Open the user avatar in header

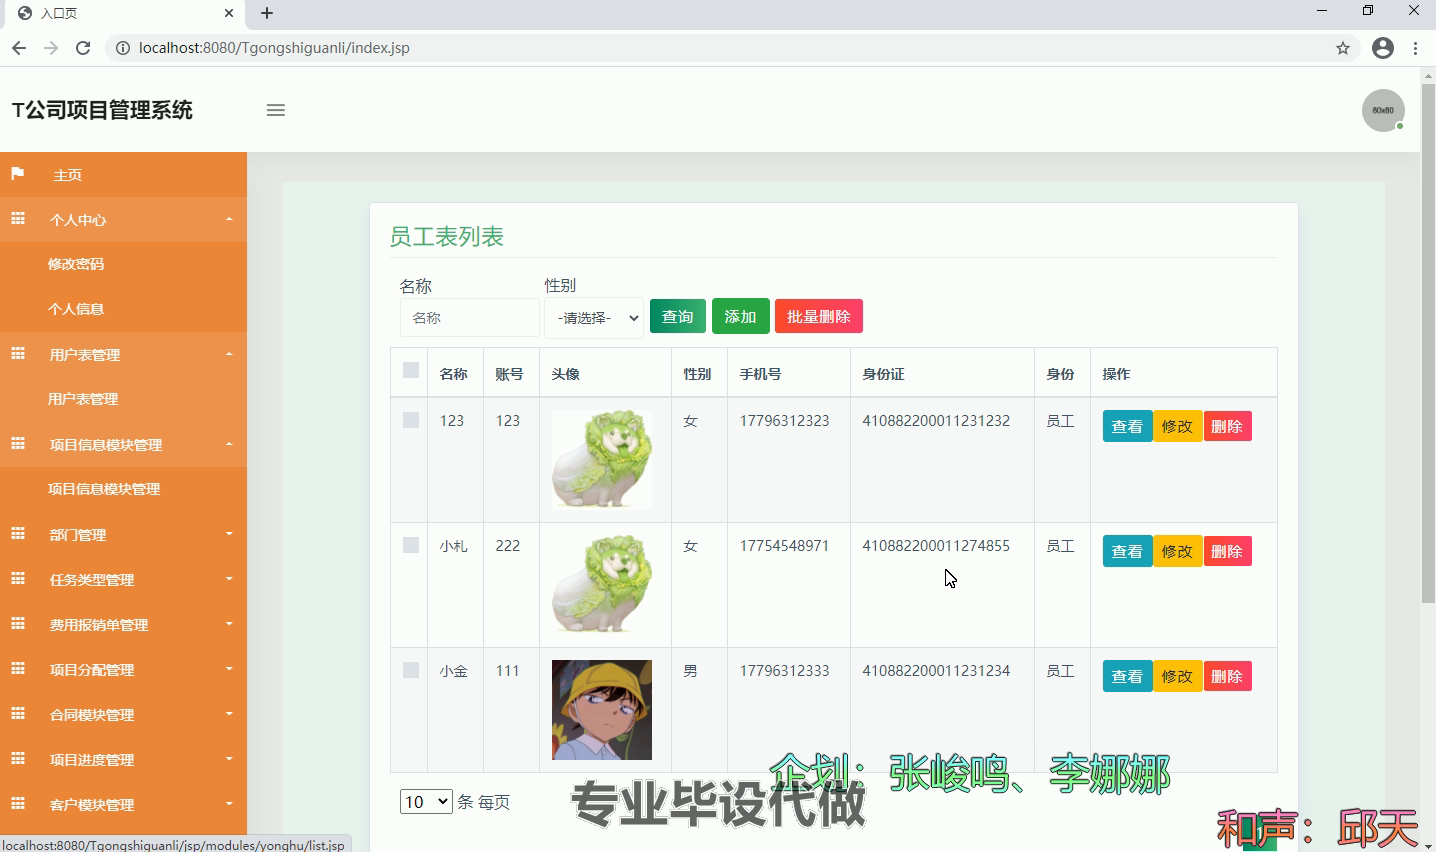(1383, 110)
